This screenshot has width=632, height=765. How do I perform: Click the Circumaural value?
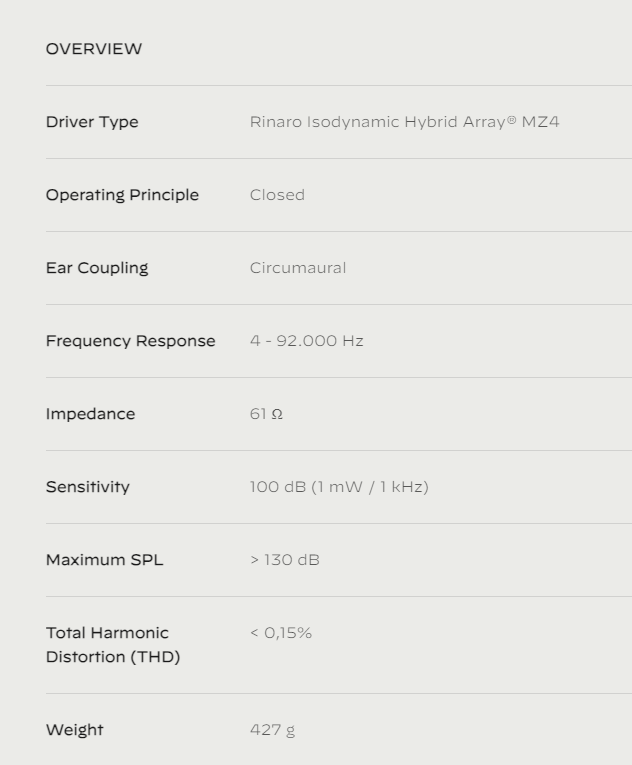[x=298, y=268]
